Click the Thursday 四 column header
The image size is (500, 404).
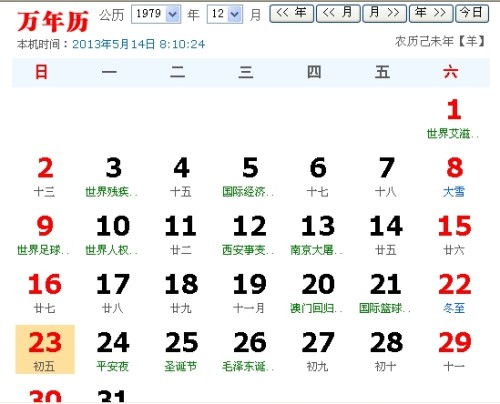pyautogui.click(x=314, y=72)
